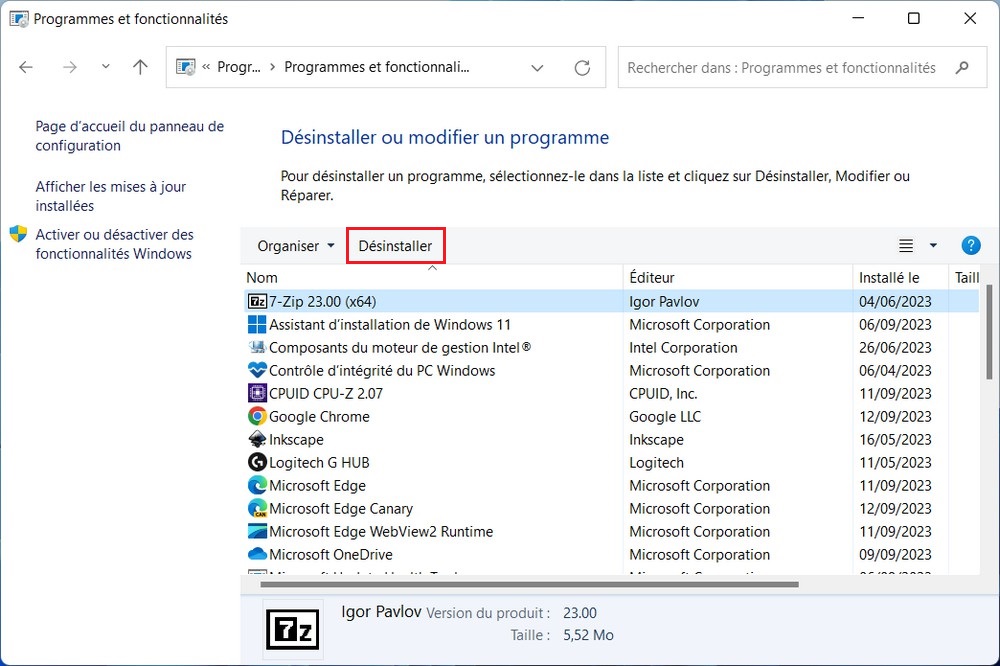Screen dimensions: 1000x666
Task: Click the window title bar app icon
Action: pos(19,19)
